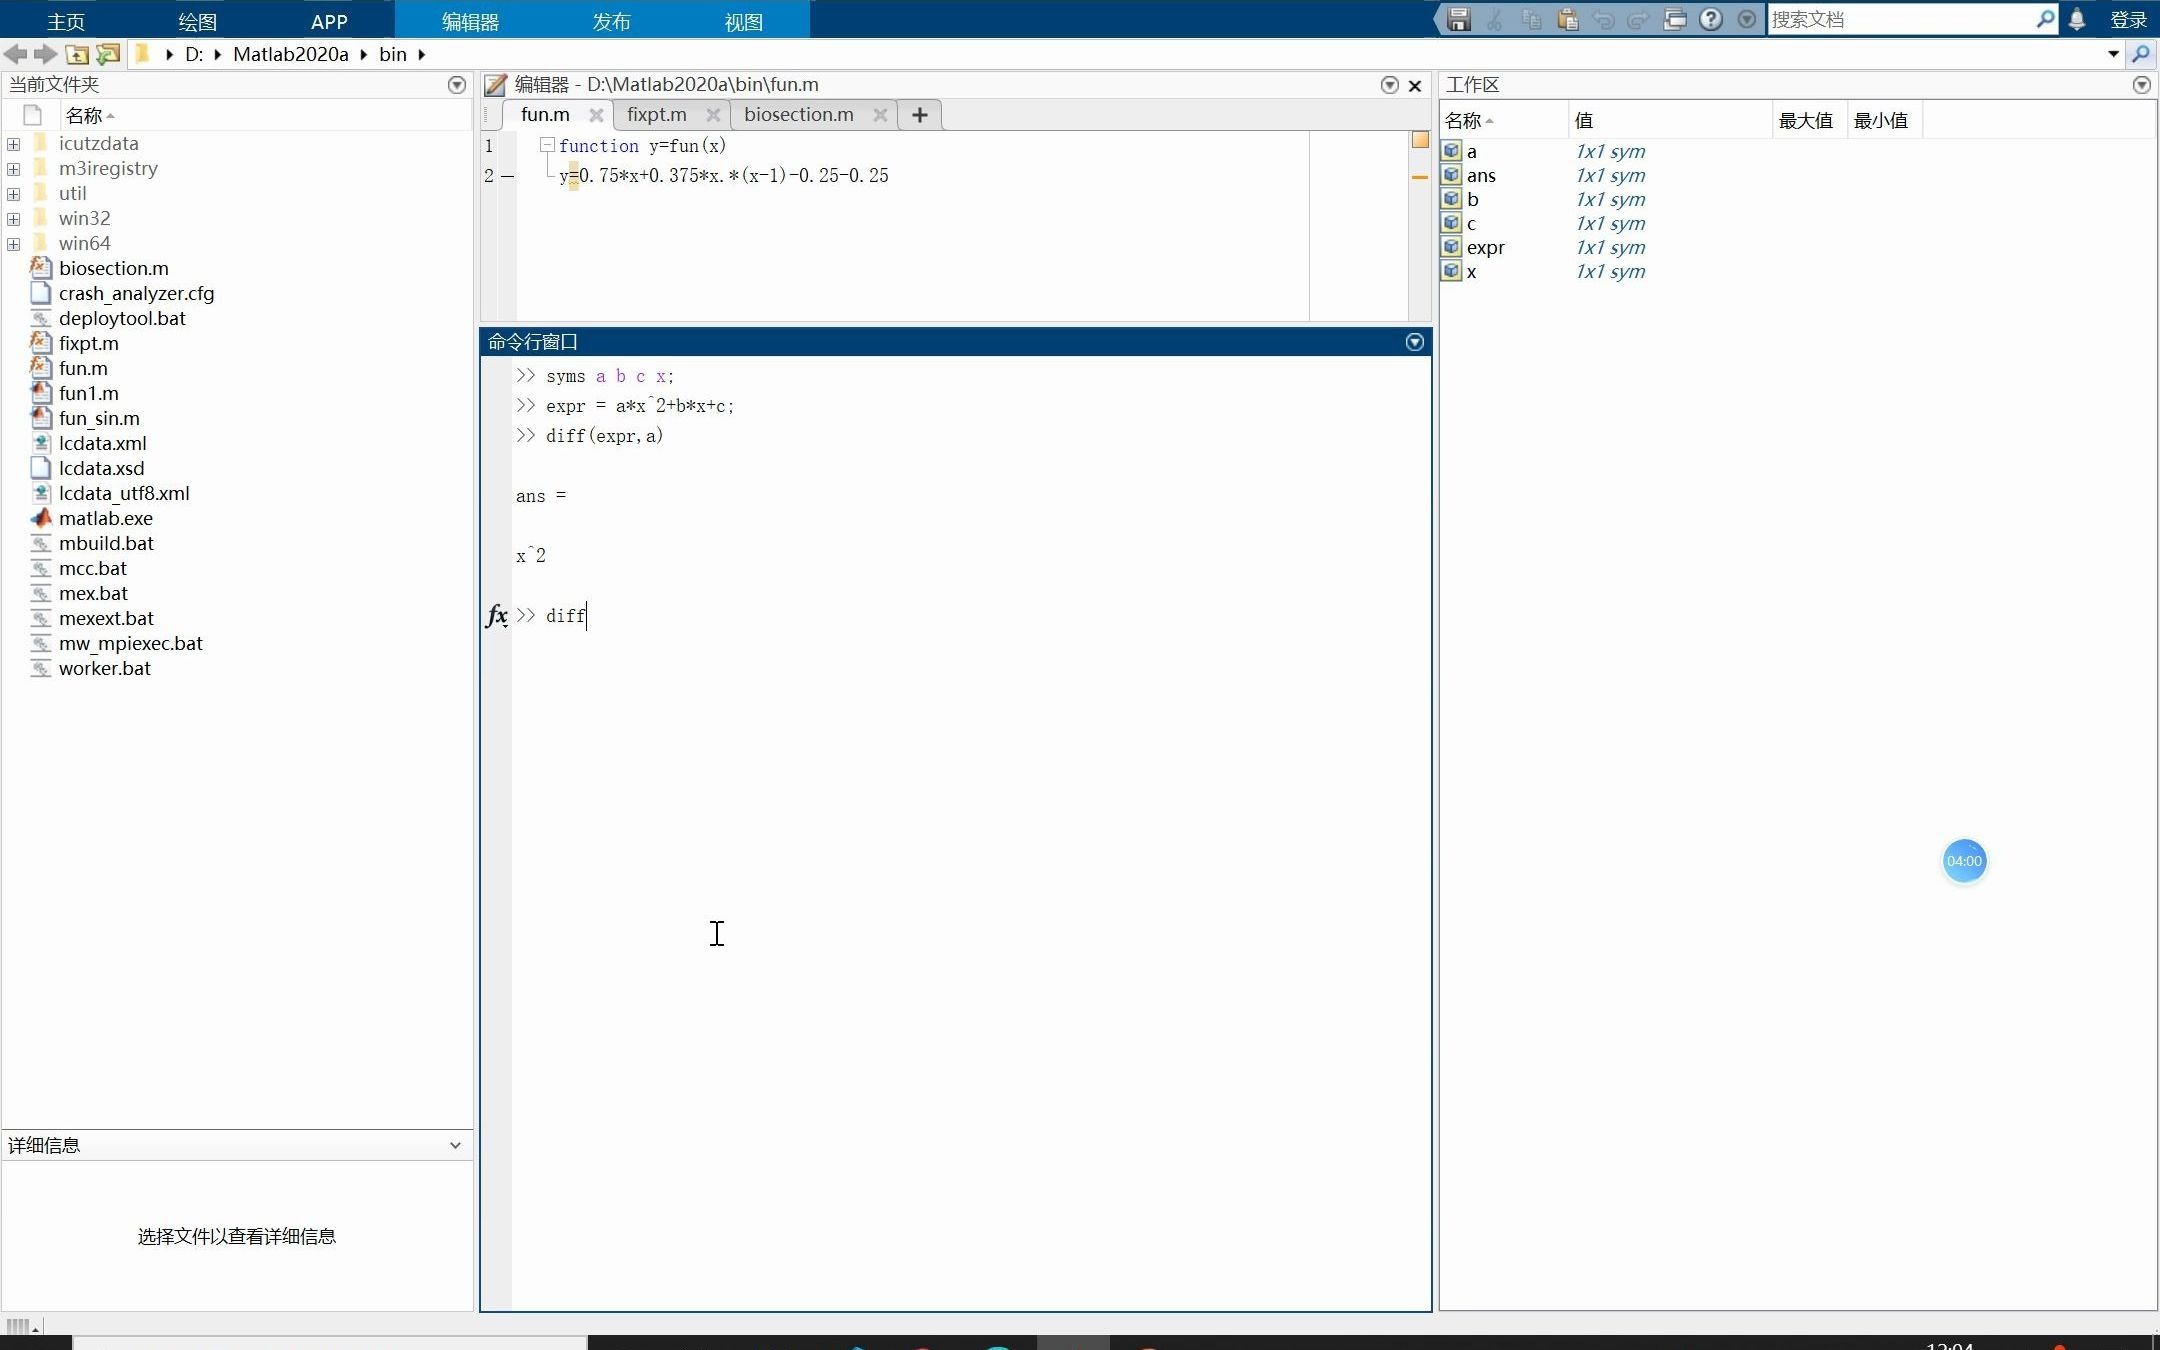Click the fx function browser icon
The image size is (2160, 1350).
(x=497, y=615)
